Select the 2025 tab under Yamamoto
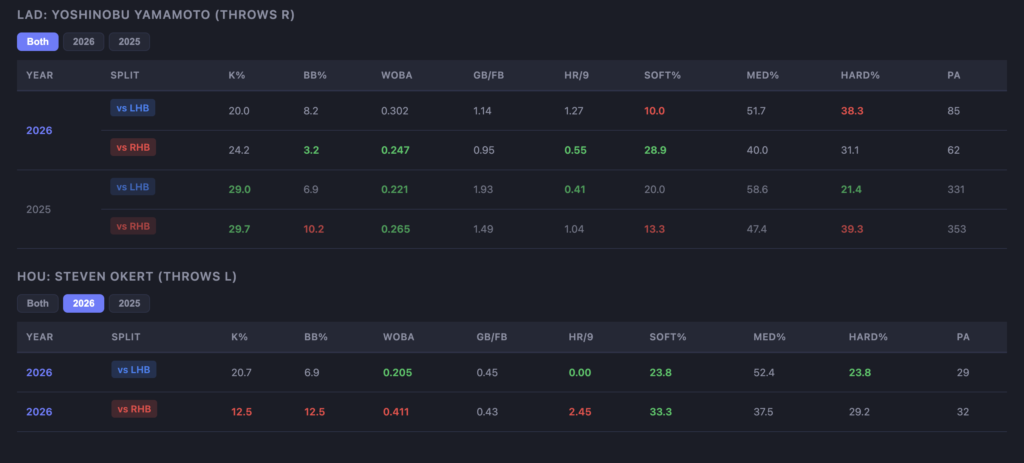 (129, 42)
